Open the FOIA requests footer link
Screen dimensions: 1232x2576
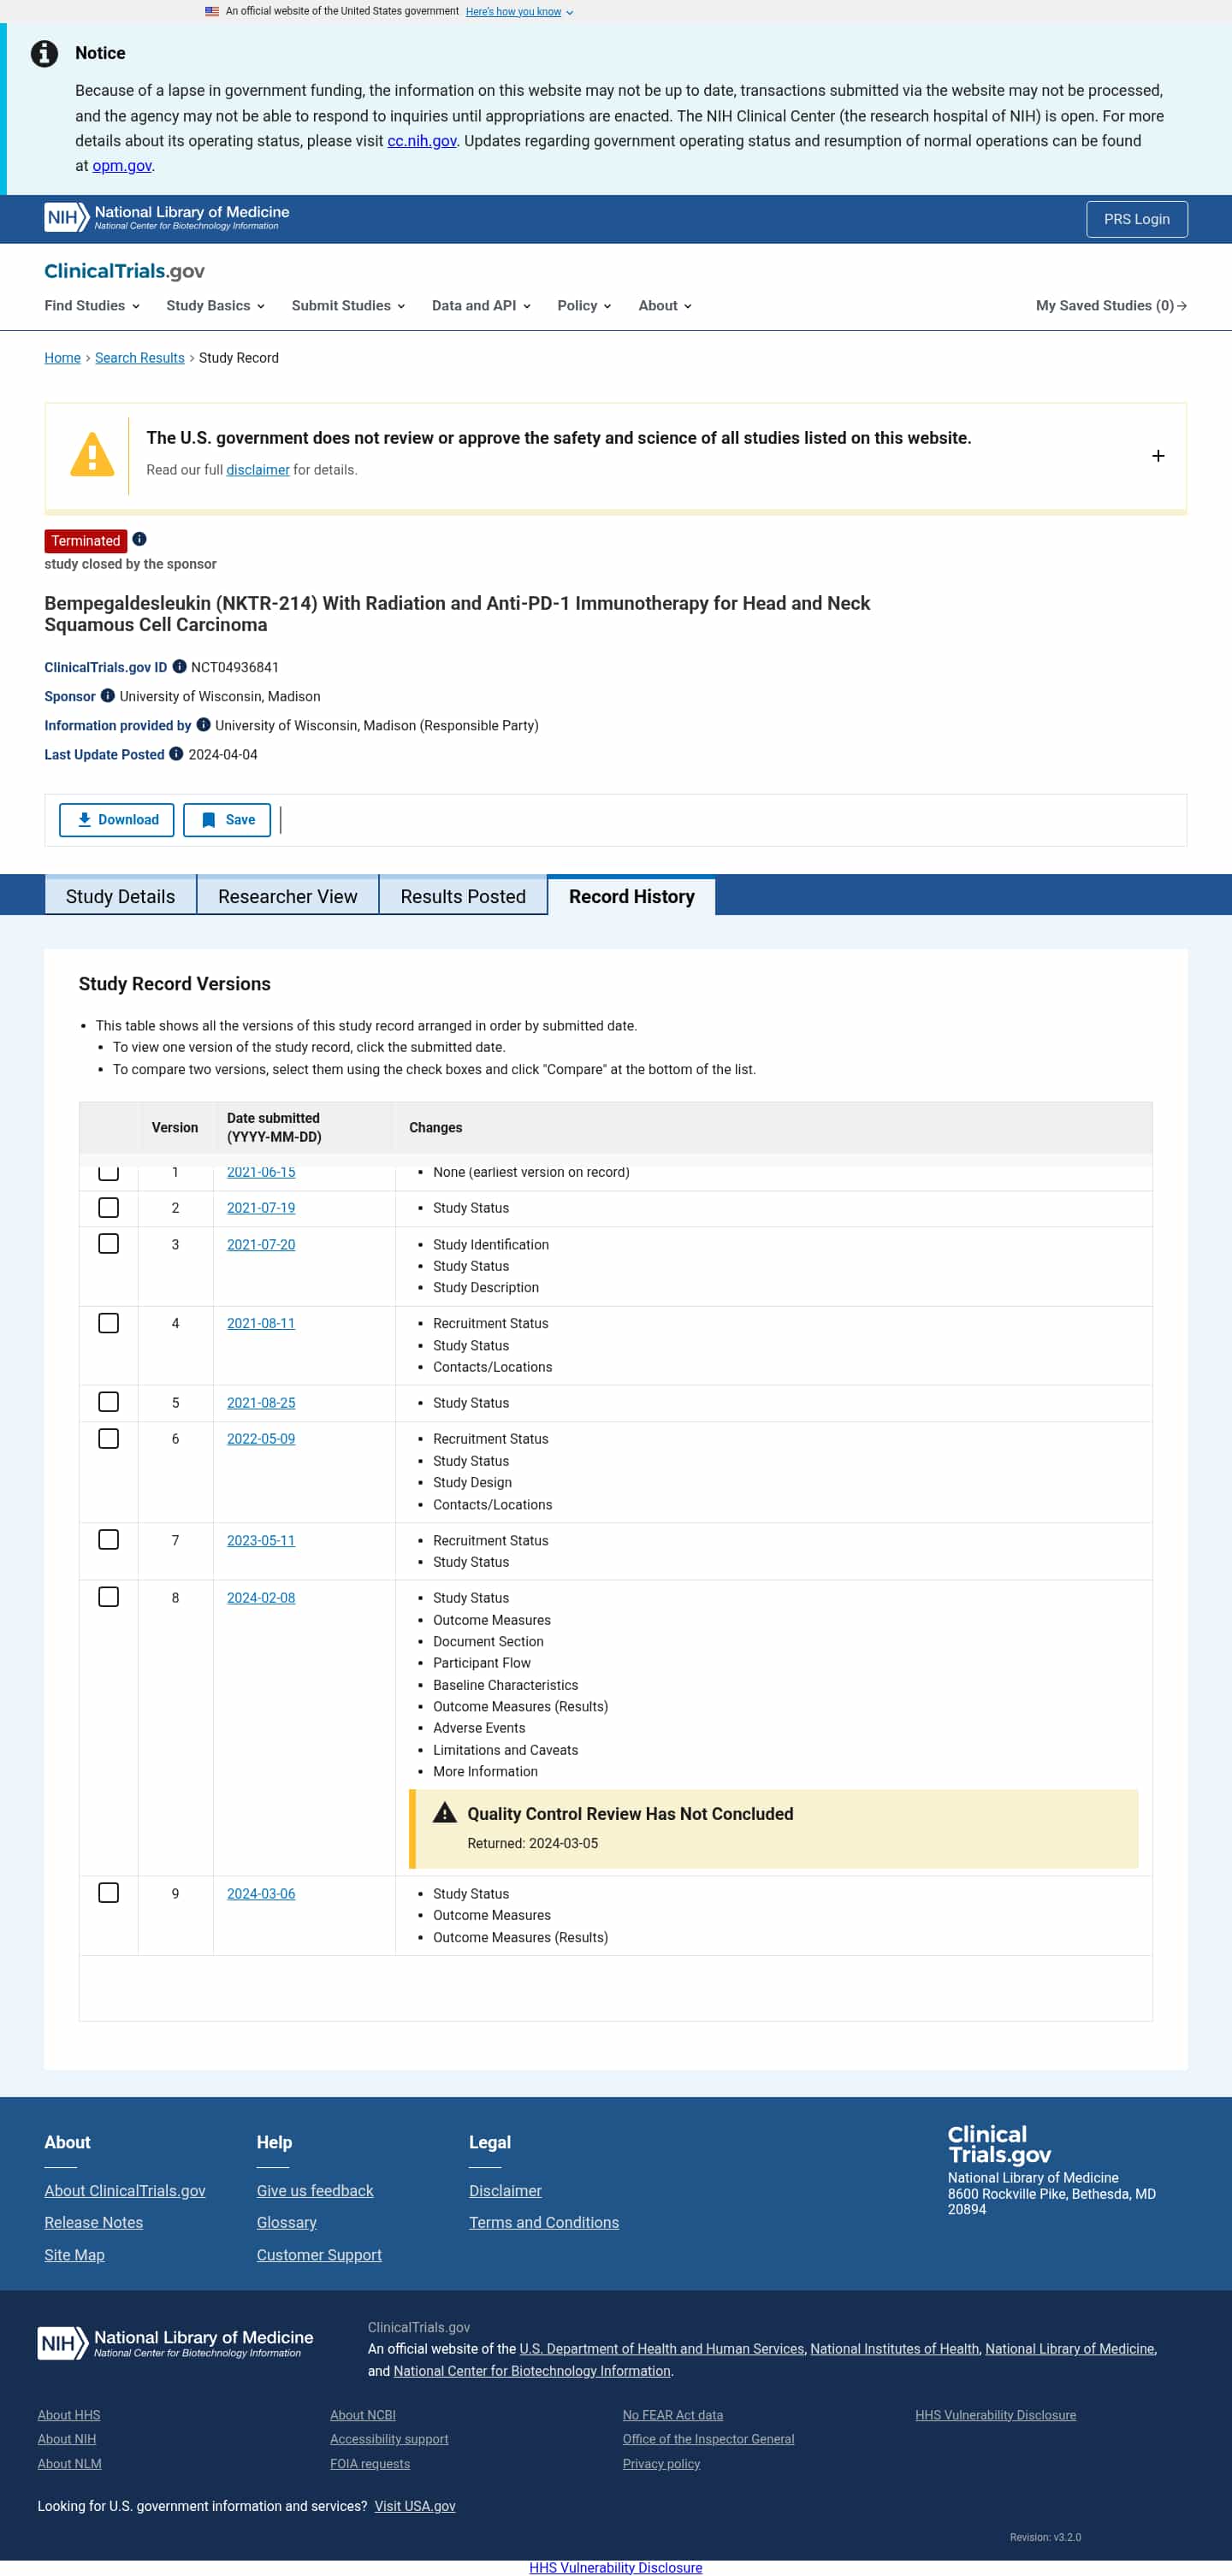[x=370, y=2464]
